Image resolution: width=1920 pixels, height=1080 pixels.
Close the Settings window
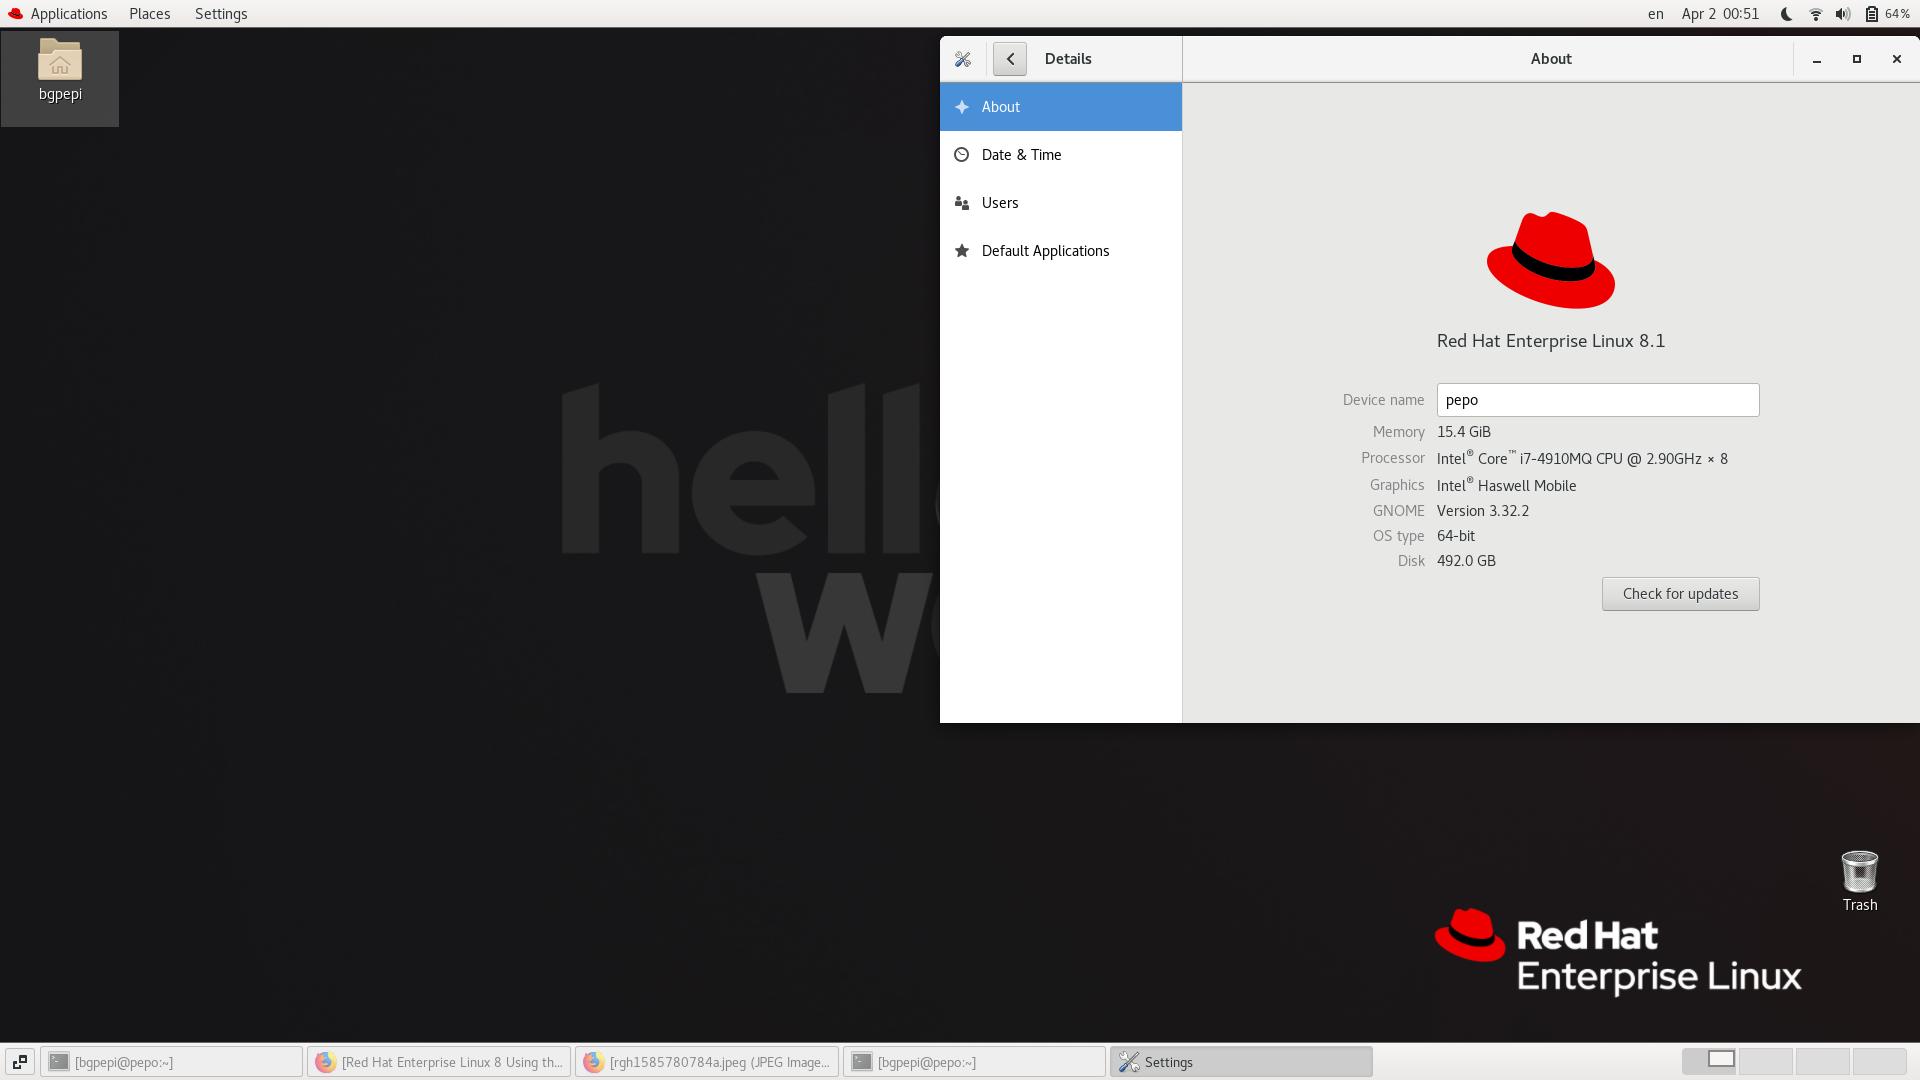point(1897,59)
